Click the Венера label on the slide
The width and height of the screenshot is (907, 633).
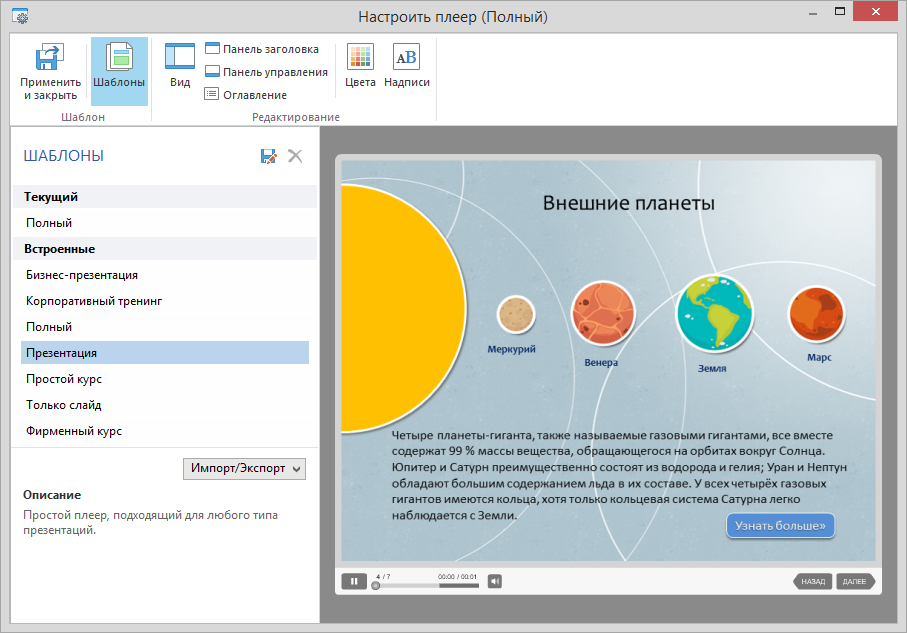(601, 363)
